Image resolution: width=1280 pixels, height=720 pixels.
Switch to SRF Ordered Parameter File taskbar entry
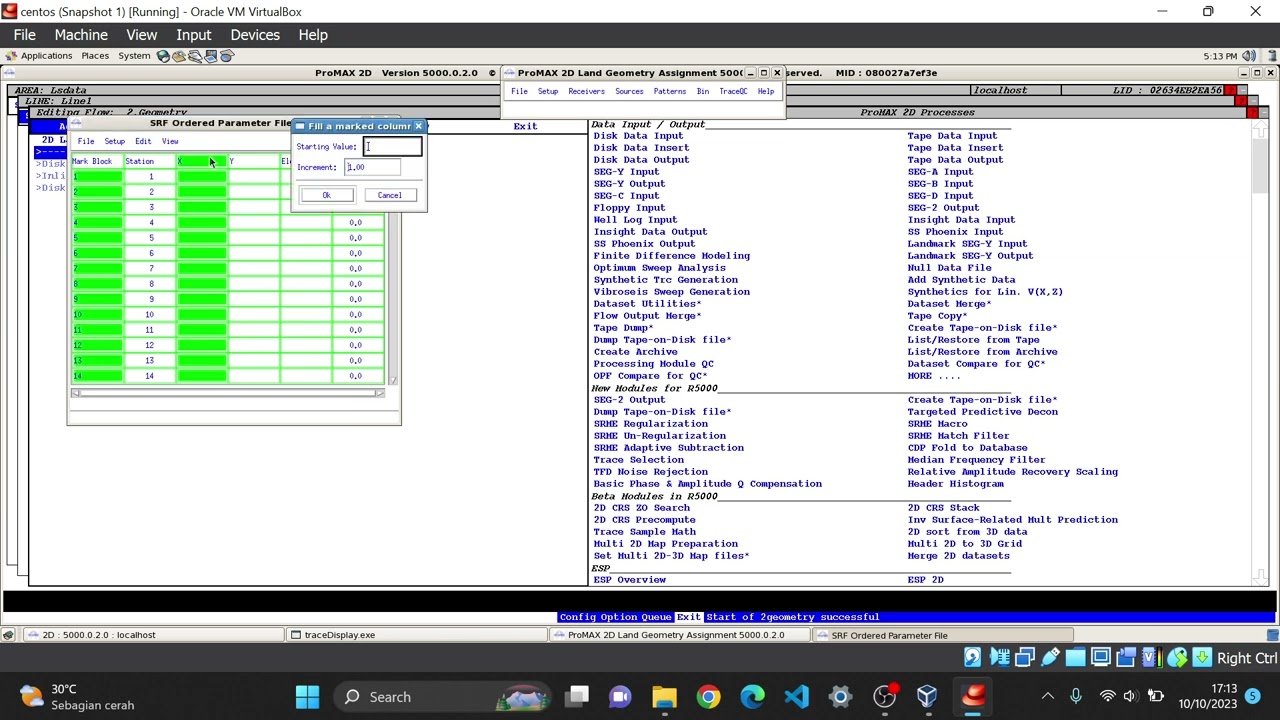(x=942, y=635)
